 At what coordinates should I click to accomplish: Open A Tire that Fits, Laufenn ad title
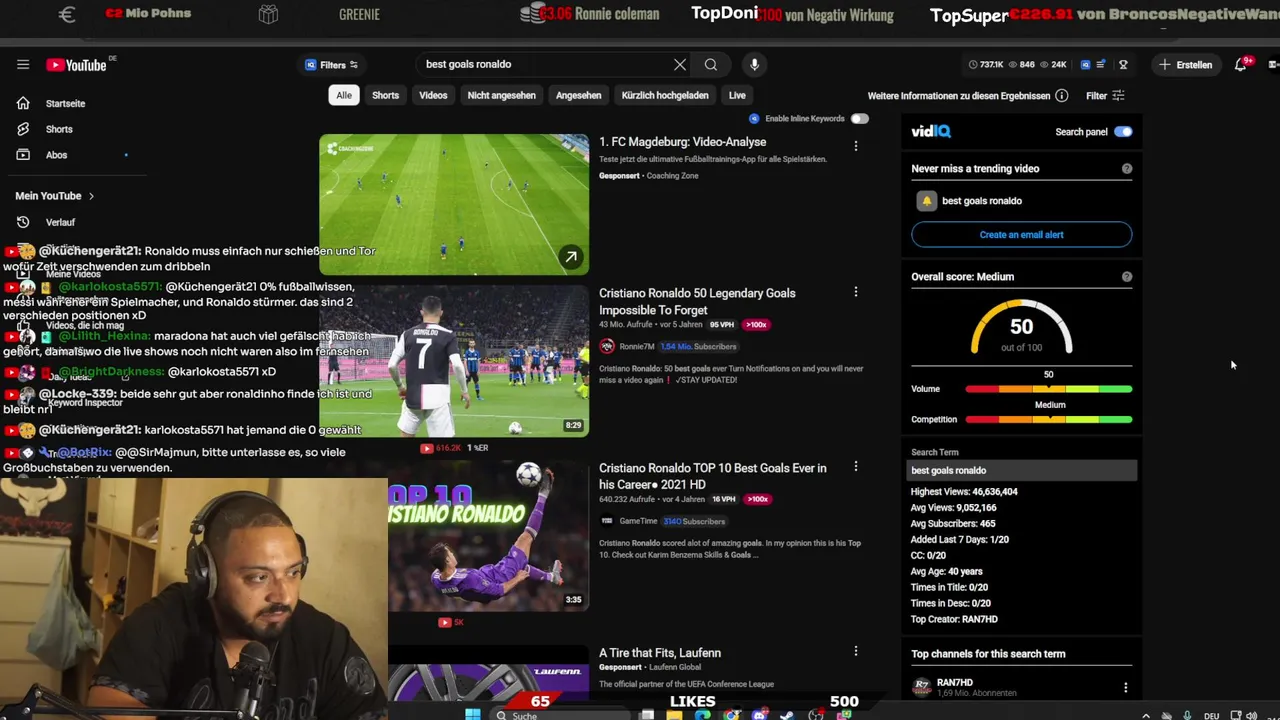coord(660,653)
